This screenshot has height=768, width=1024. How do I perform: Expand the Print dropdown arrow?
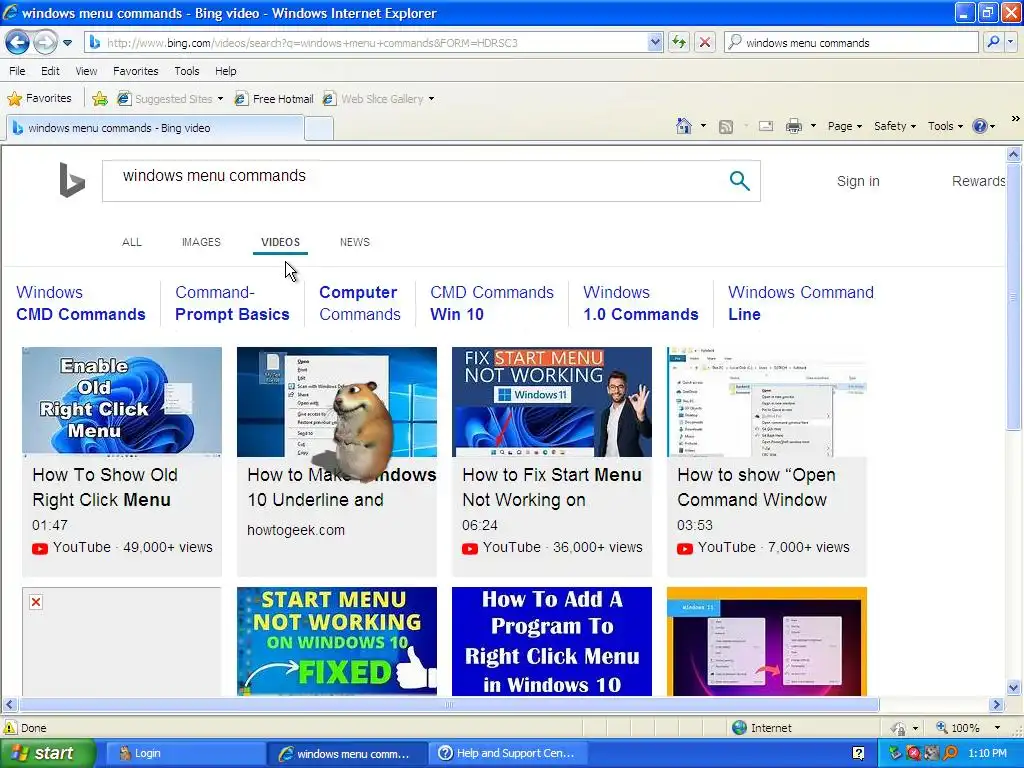pos(813,126)
